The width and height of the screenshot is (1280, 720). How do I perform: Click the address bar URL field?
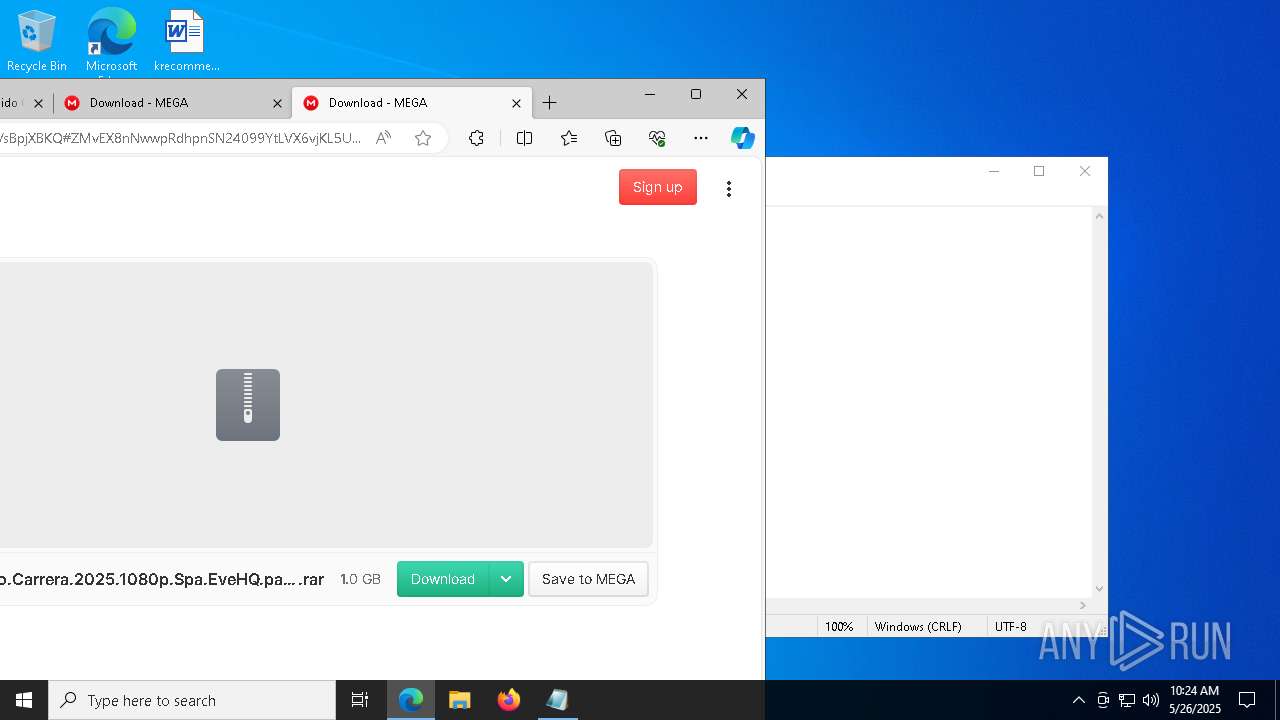[x=180, y=138]
